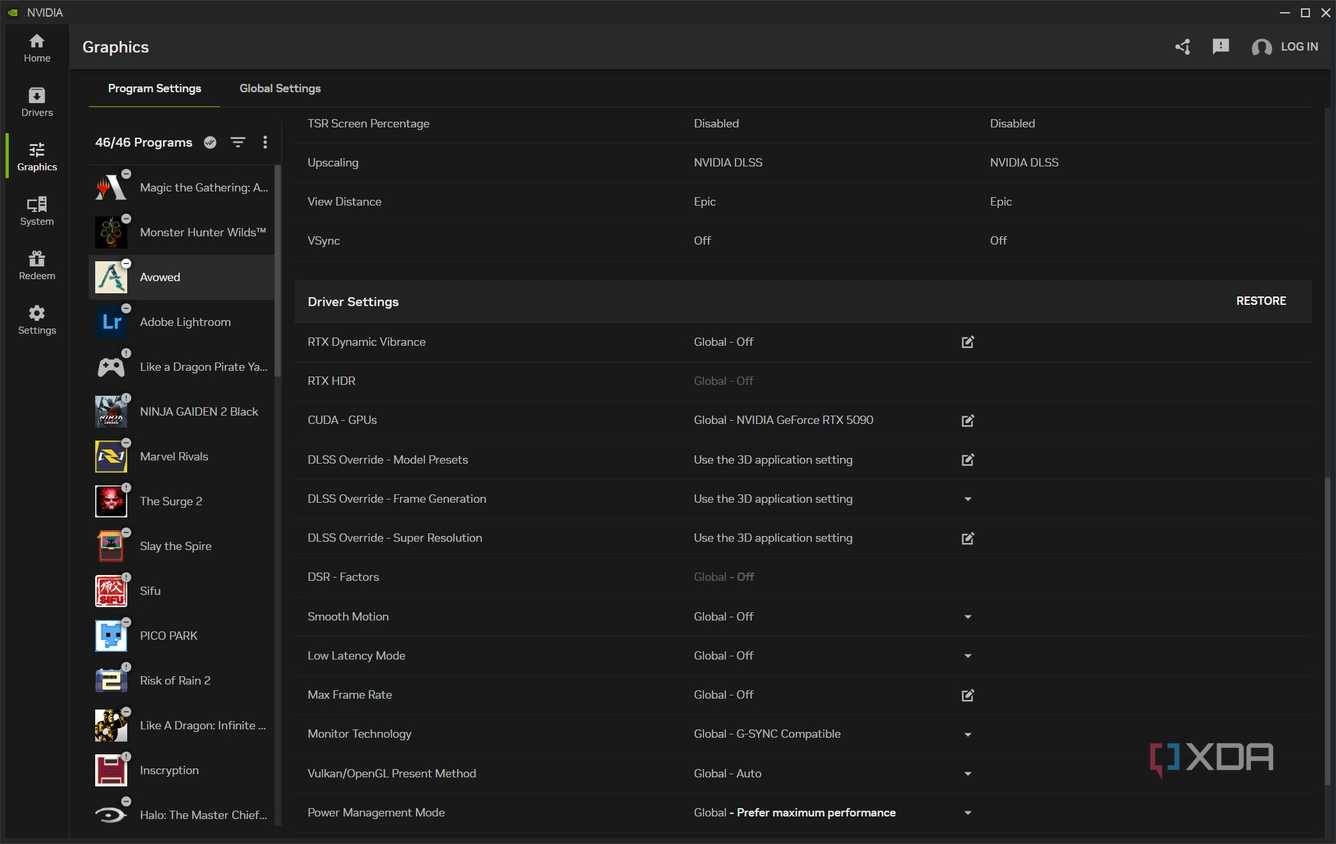Click the Upscaling setting row label
The height and width of the screenshot is (844, 1336).
pyautogui.click(x=333, y=162)
